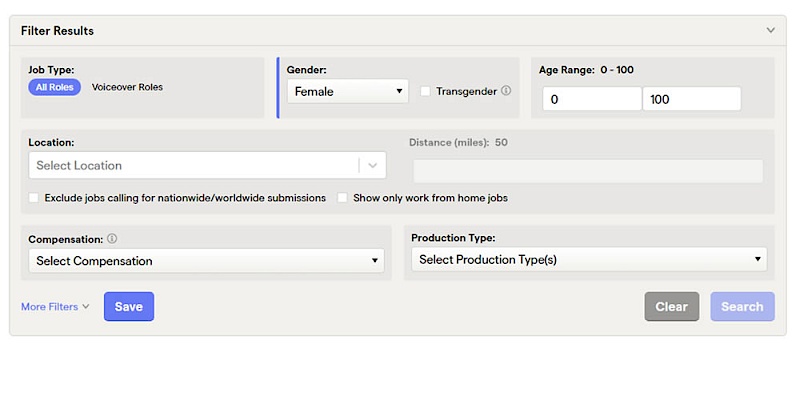Click the info icon next to Compensation
The height and width of the screenshot is (400, 800).
click(x=112, y=239)
